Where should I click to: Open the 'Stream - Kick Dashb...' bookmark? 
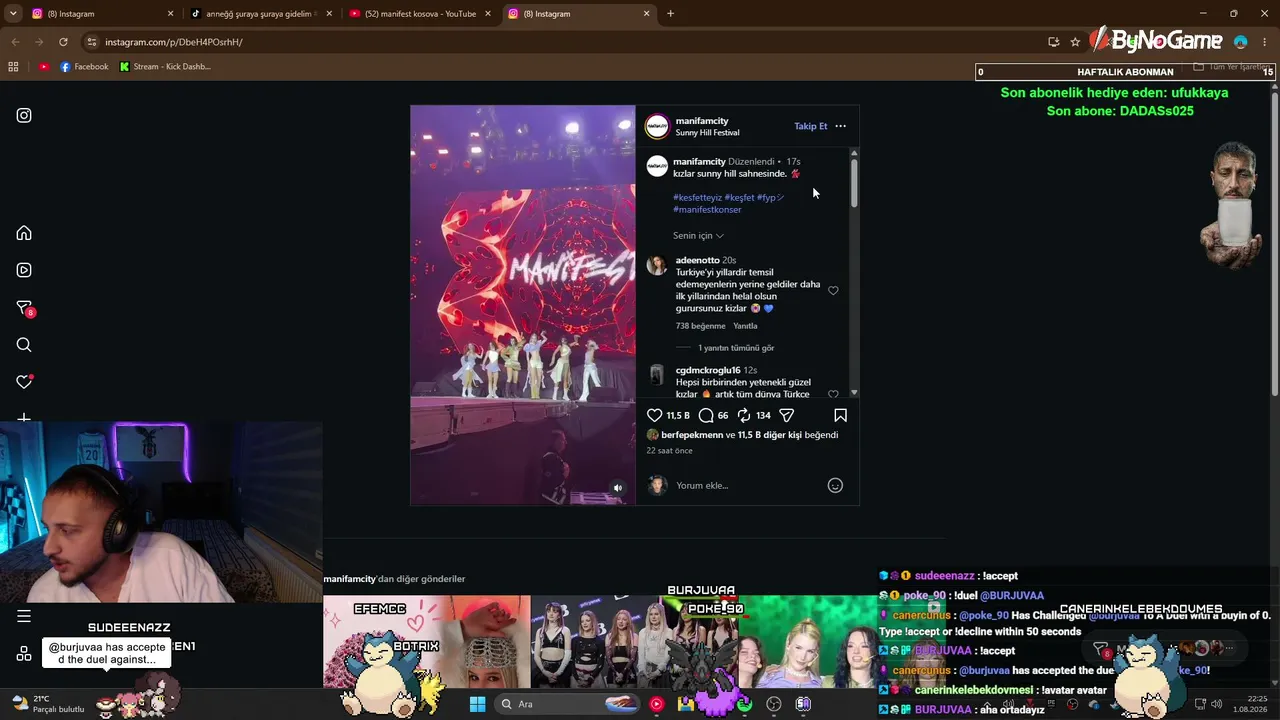[x=165, y=67]
